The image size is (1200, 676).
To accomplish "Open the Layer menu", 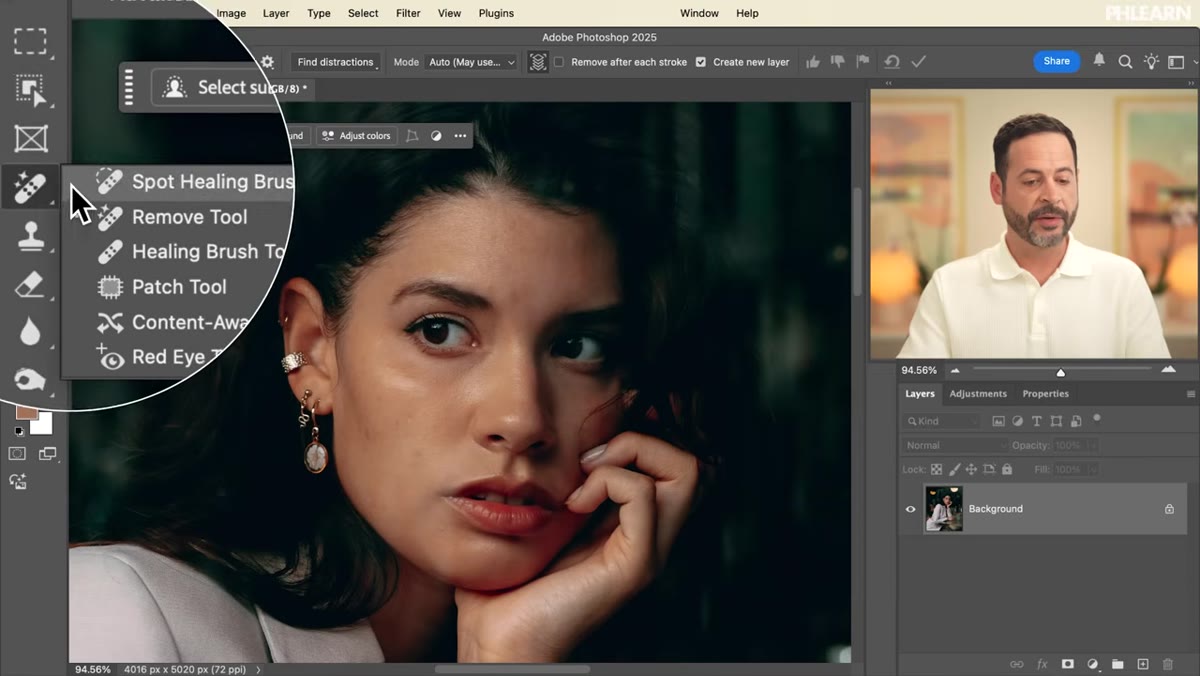I will tap(276, 13).
